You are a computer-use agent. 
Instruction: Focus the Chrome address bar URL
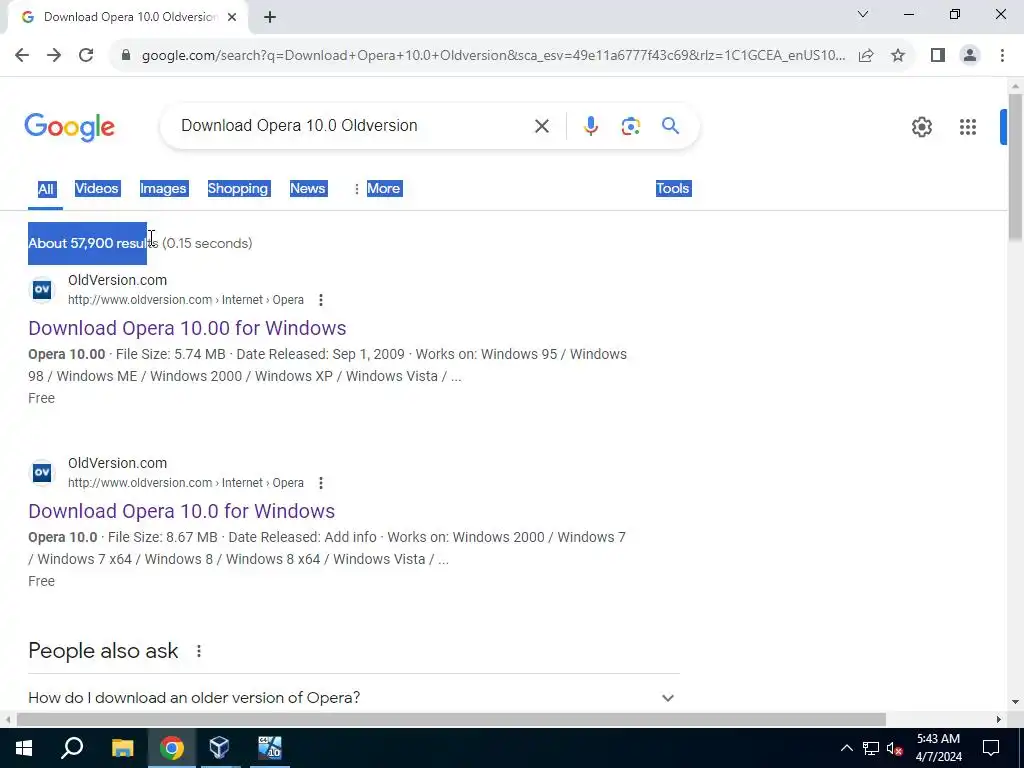coord(493,56)
